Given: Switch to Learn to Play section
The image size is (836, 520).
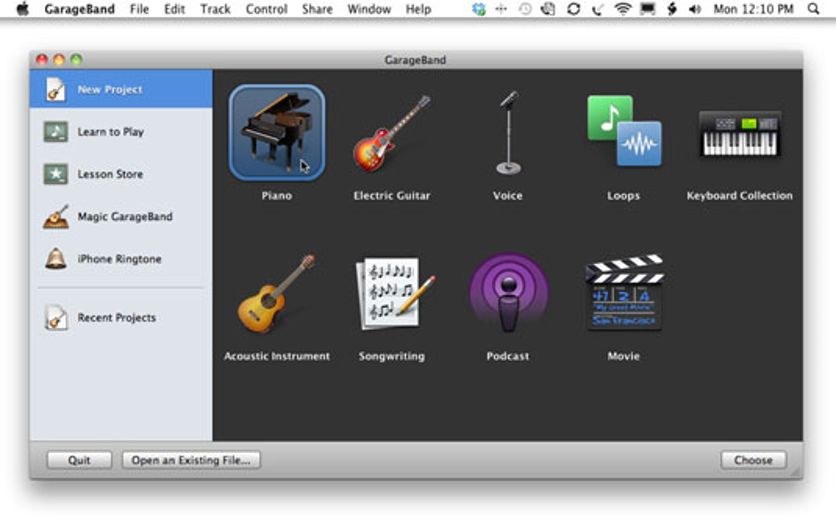Looking at the screenshot, I should 121,132.
